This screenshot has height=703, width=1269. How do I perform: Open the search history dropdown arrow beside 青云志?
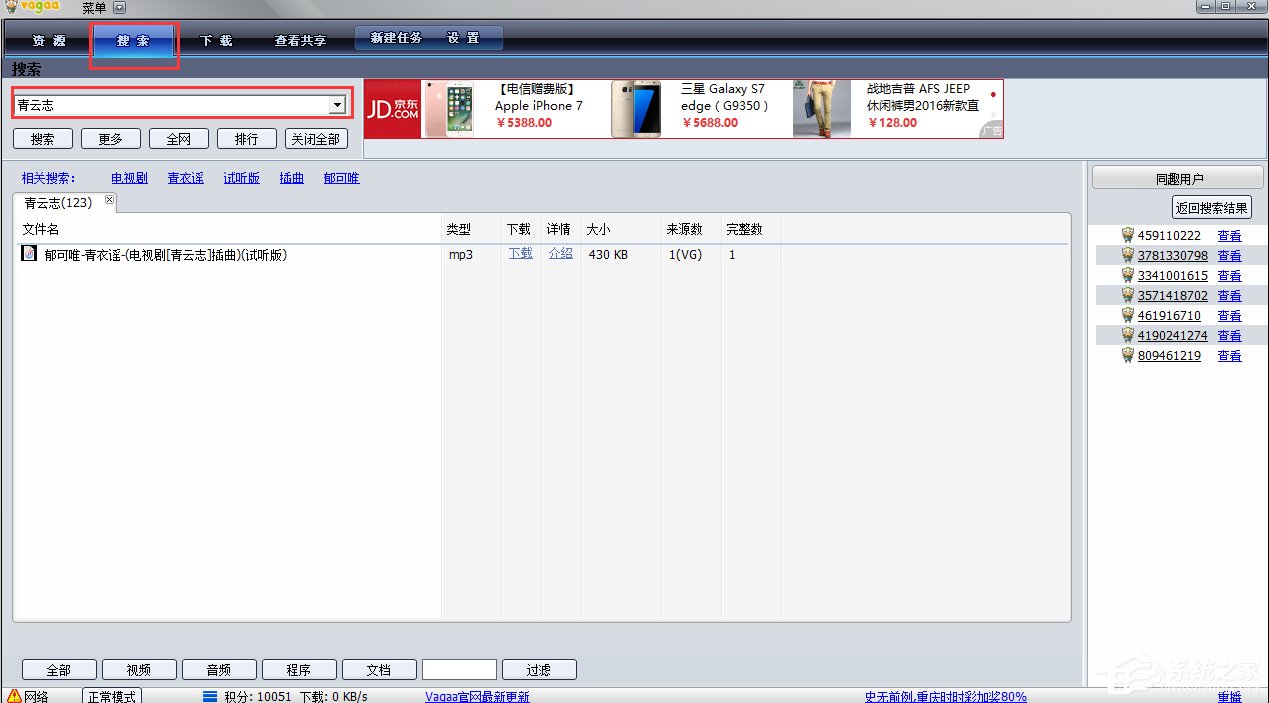coord(338,103)
